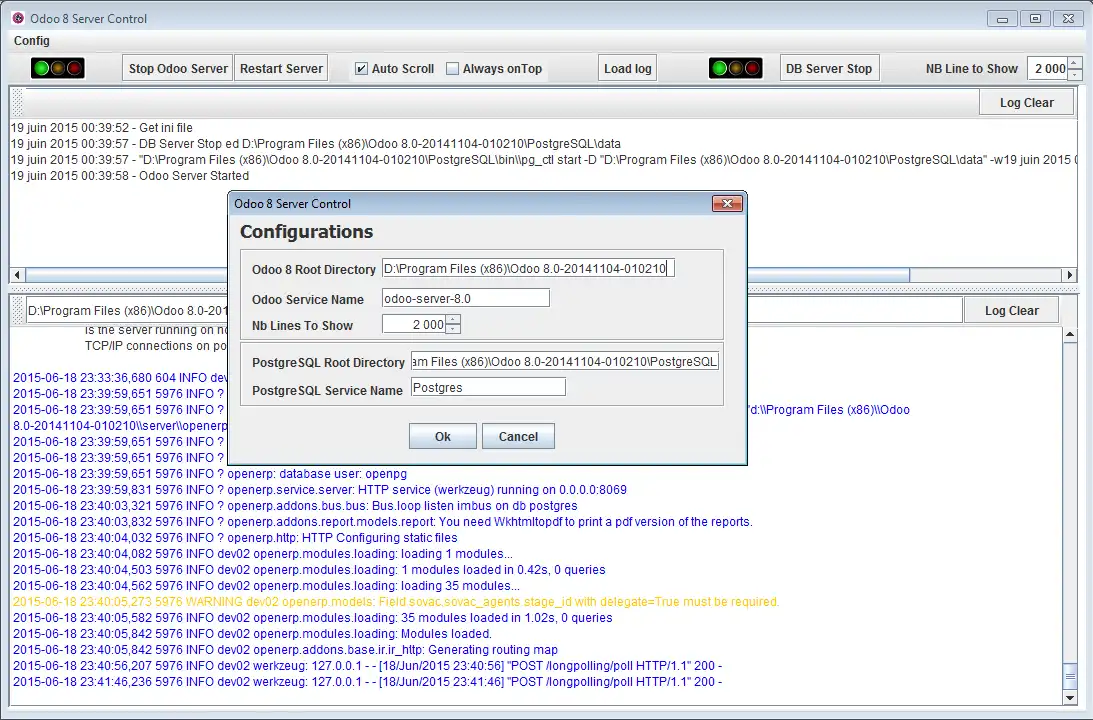Screen dimensions: 1093x720
Task: Click the 'DB Server Stop ed' log line
Action: tap(316, 144)
